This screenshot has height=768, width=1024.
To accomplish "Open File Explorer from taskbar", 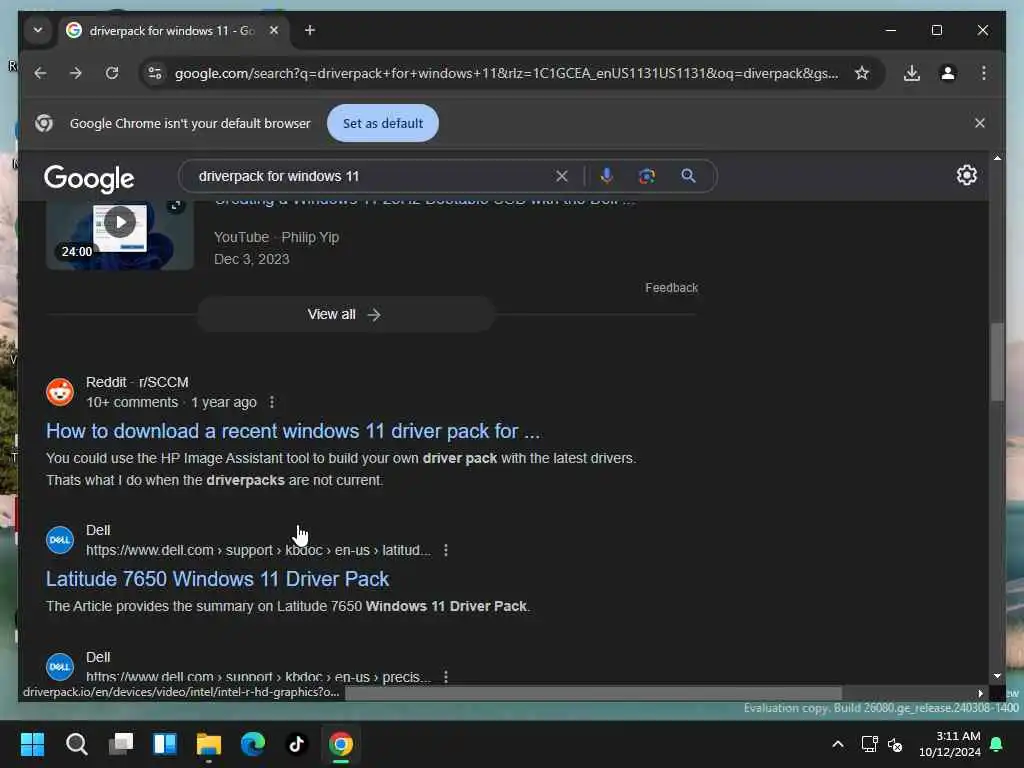I will pyautogui.click(x=209, y=744).
